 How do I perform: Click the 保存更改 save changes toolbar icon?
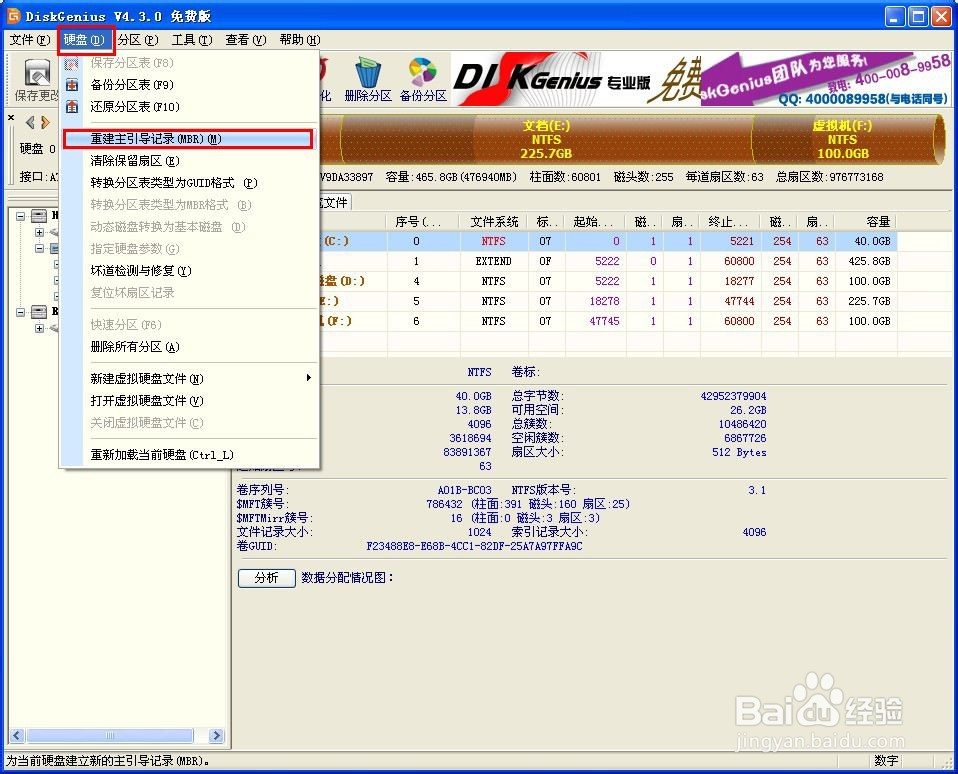(36, 80)
